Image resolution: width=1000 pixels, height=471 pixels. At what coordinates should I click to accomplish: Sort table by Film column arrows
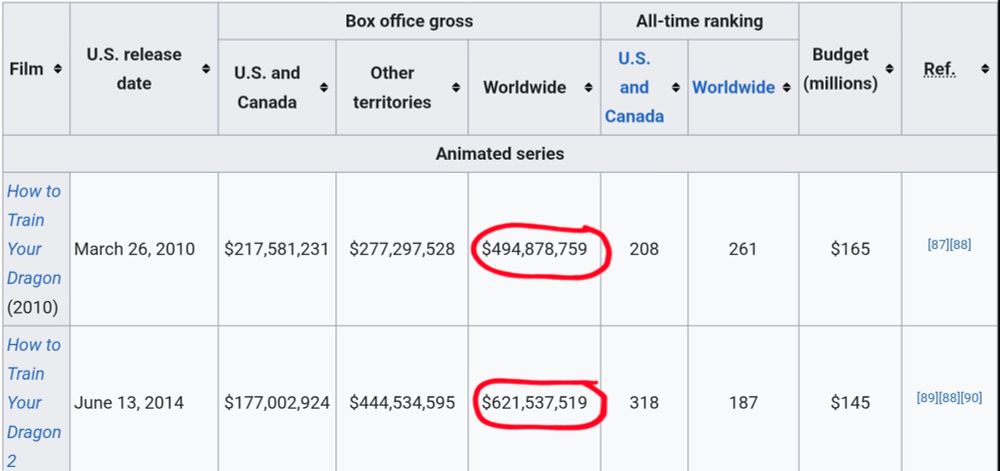pos(58,69)
